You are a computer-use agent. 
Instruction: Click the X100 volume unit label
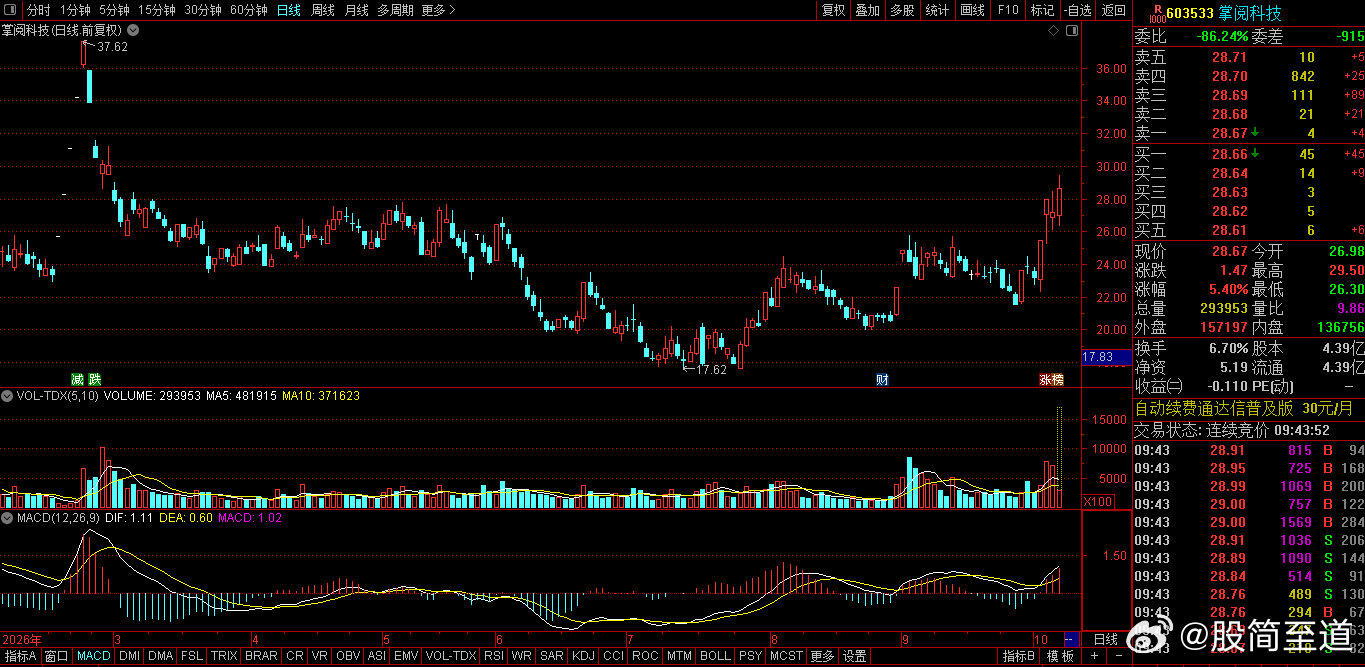pyautogui.click(x=1099, y=501)
